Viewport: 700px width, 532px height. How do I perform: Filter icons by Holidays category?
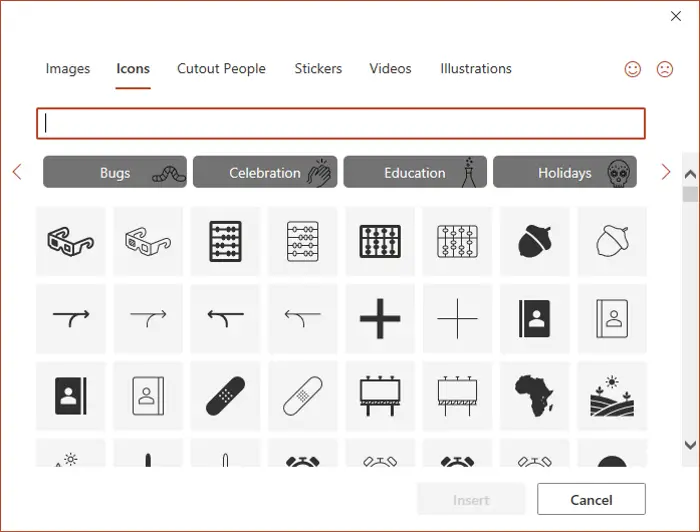565,172
